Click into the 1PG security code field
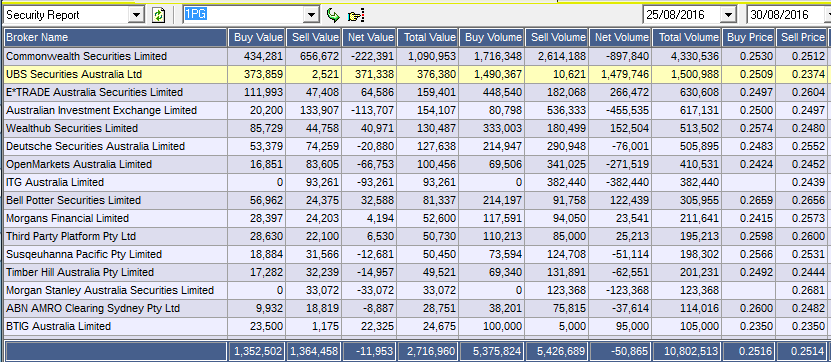Image resolution: width=831 pixels, height=362 pixels. (x=244, y=15)
